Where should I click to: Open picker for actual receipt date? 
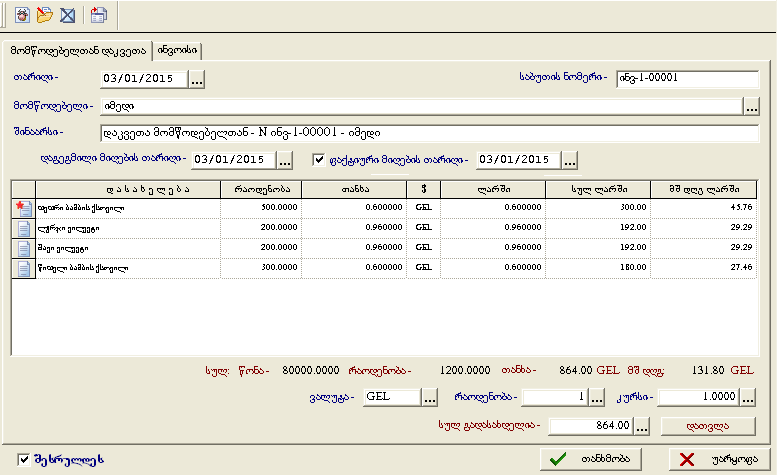tap(570, 160)
